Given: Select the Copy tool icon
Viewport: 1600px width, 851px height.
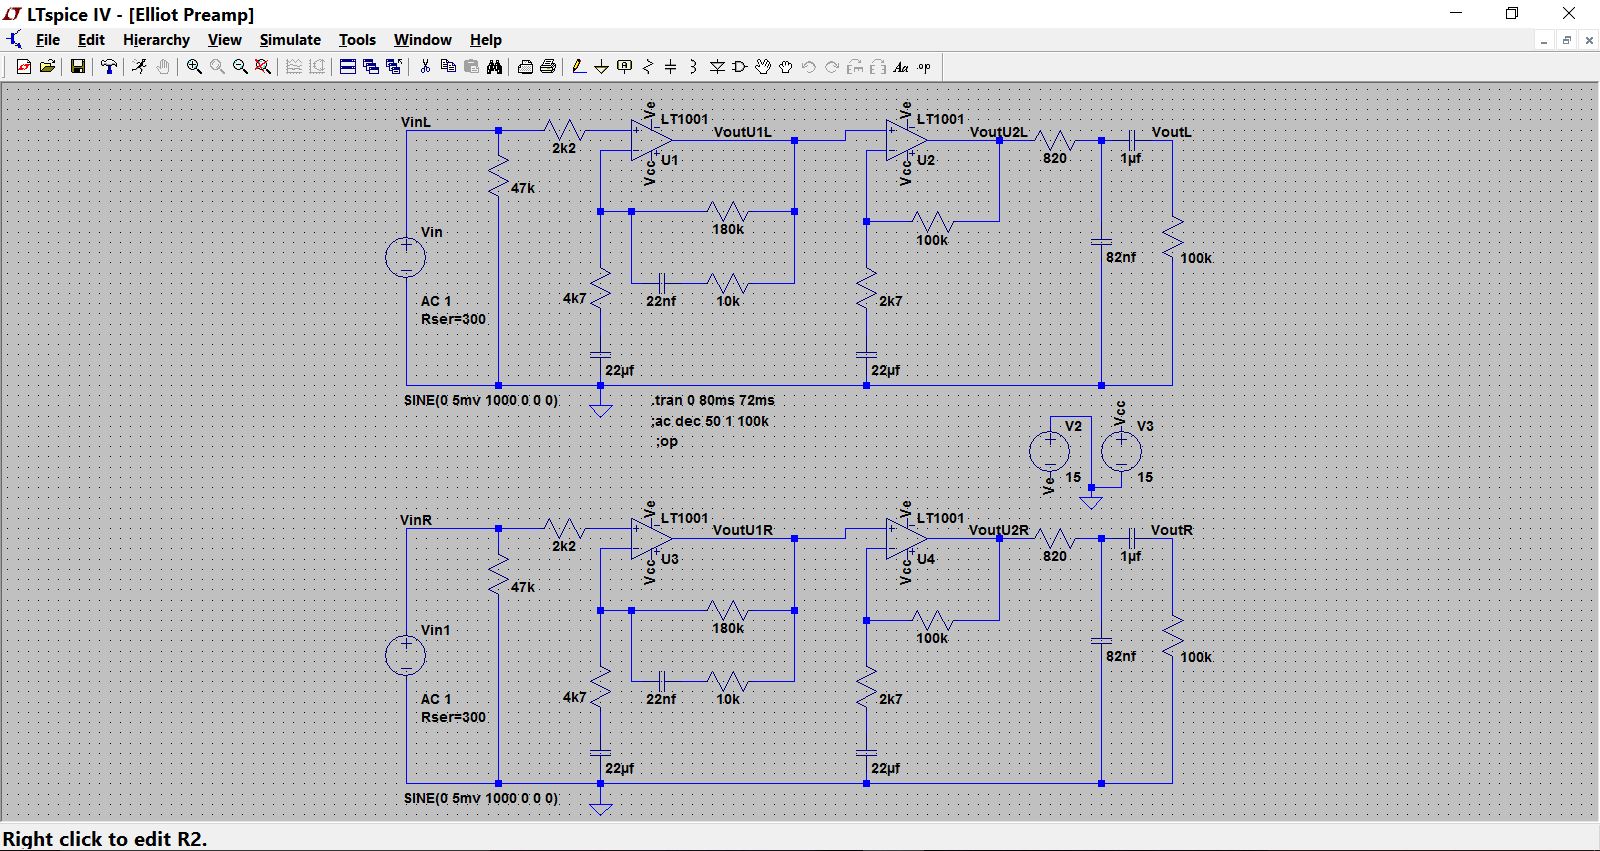Looking at the screenshot, I should pos(448,67).
